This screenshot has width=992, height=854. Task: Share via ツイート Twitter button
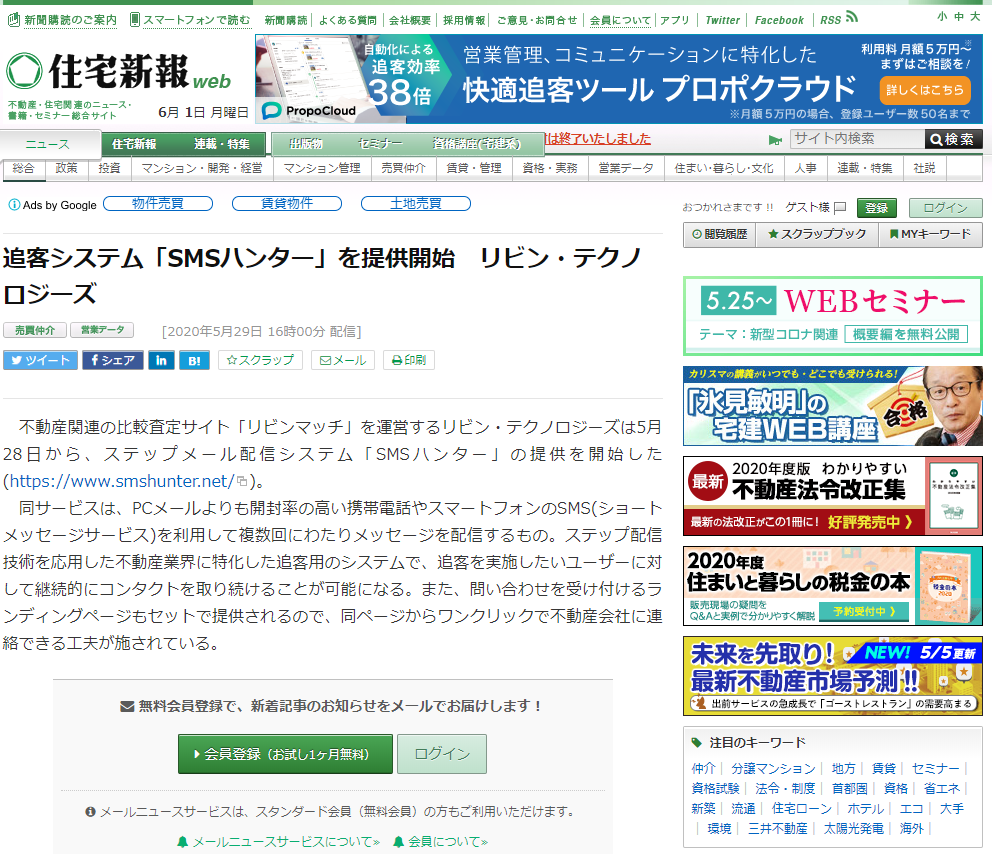[x=40, y=360]
